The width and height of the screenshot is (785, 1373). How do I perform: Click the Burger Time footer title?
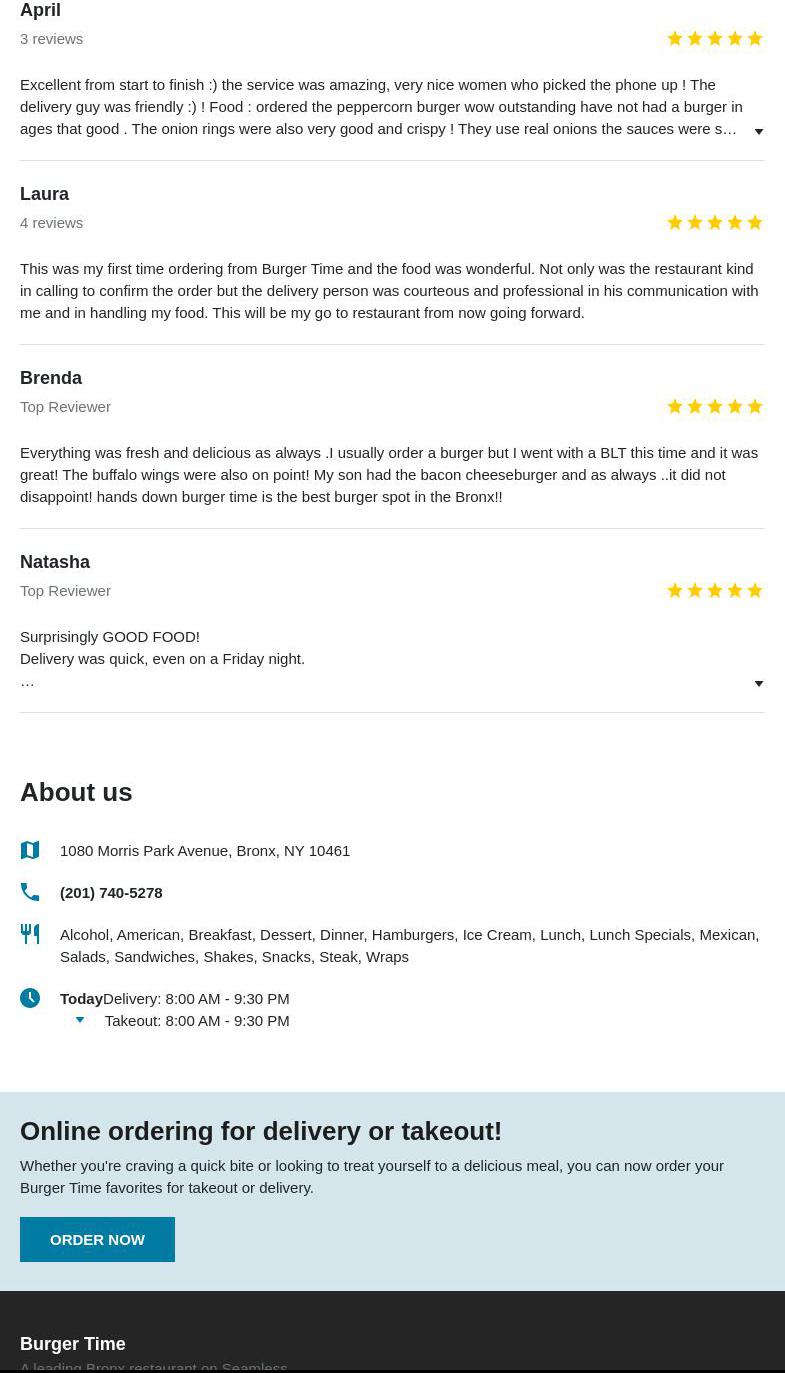click(73, 1343)
